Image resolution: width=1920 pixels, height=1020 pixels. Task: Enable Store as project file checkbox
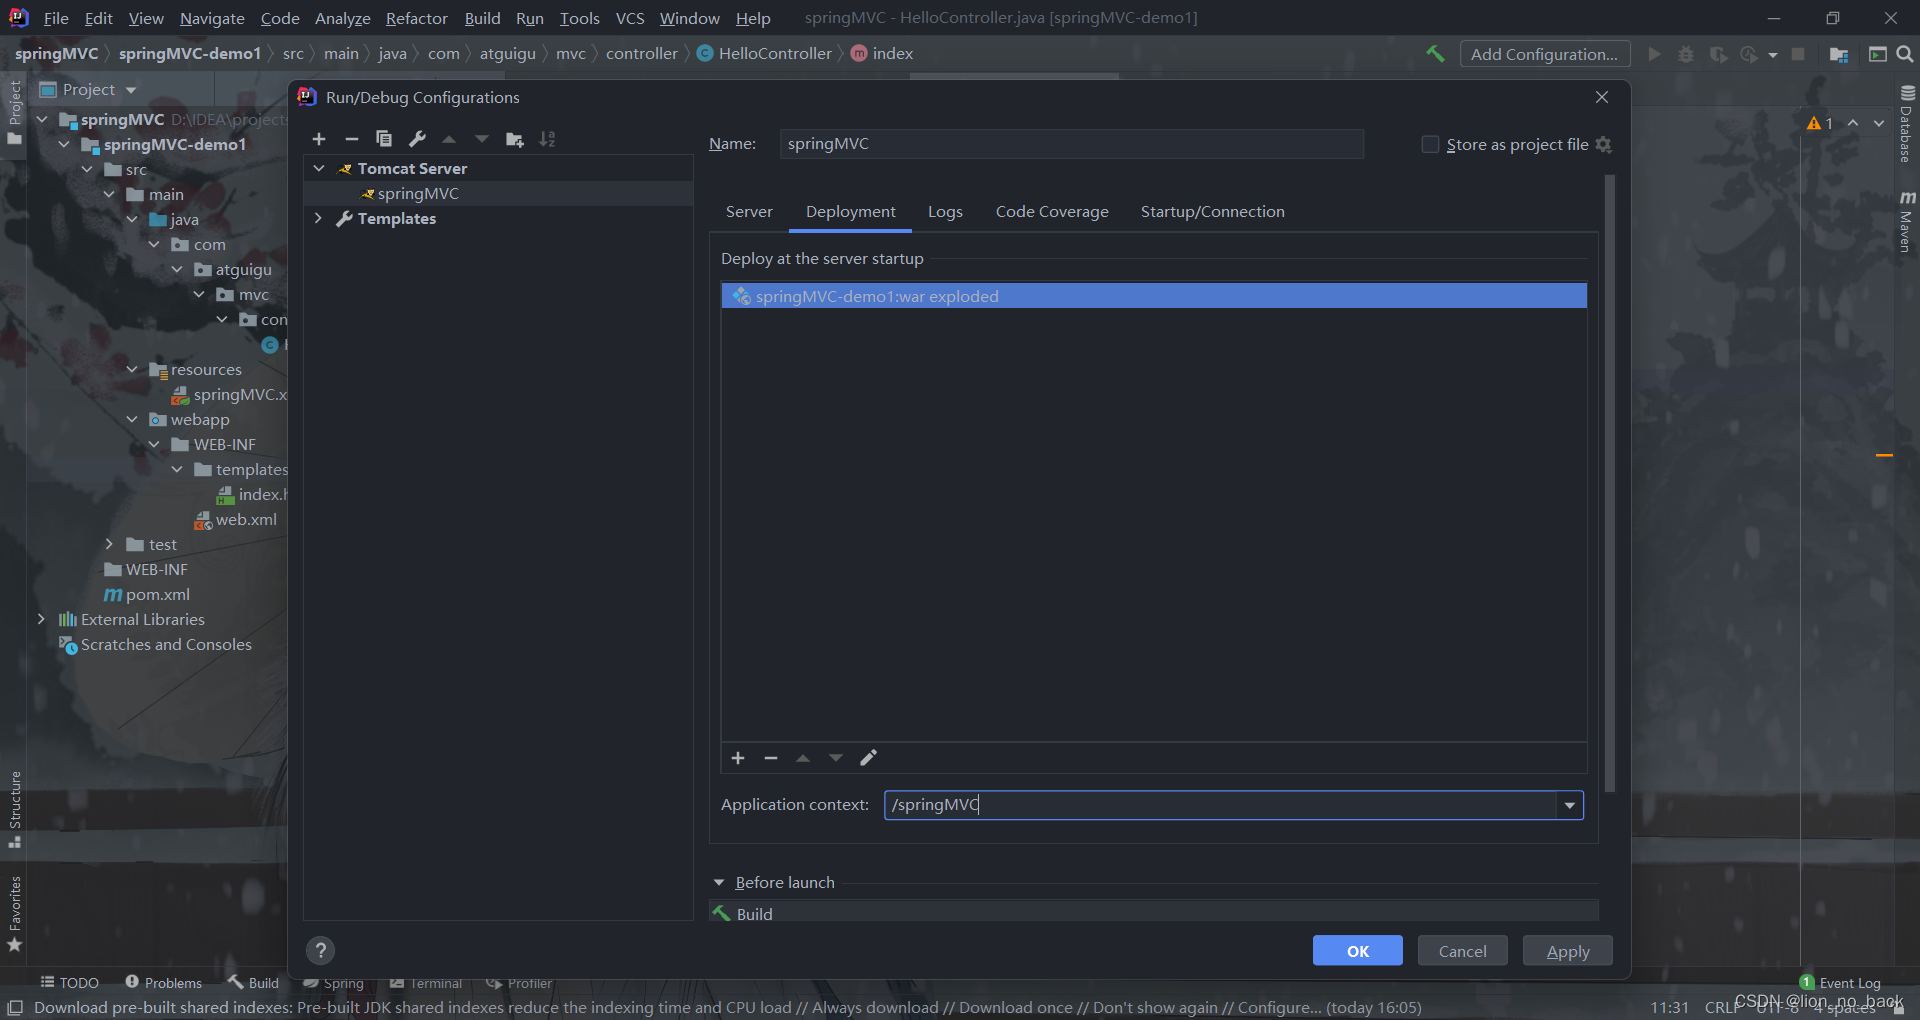tap(1430, 145)
